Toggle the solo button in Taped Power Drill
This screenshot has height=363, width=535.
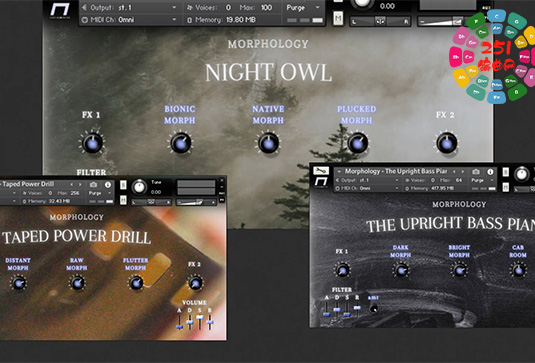[123, 185]
